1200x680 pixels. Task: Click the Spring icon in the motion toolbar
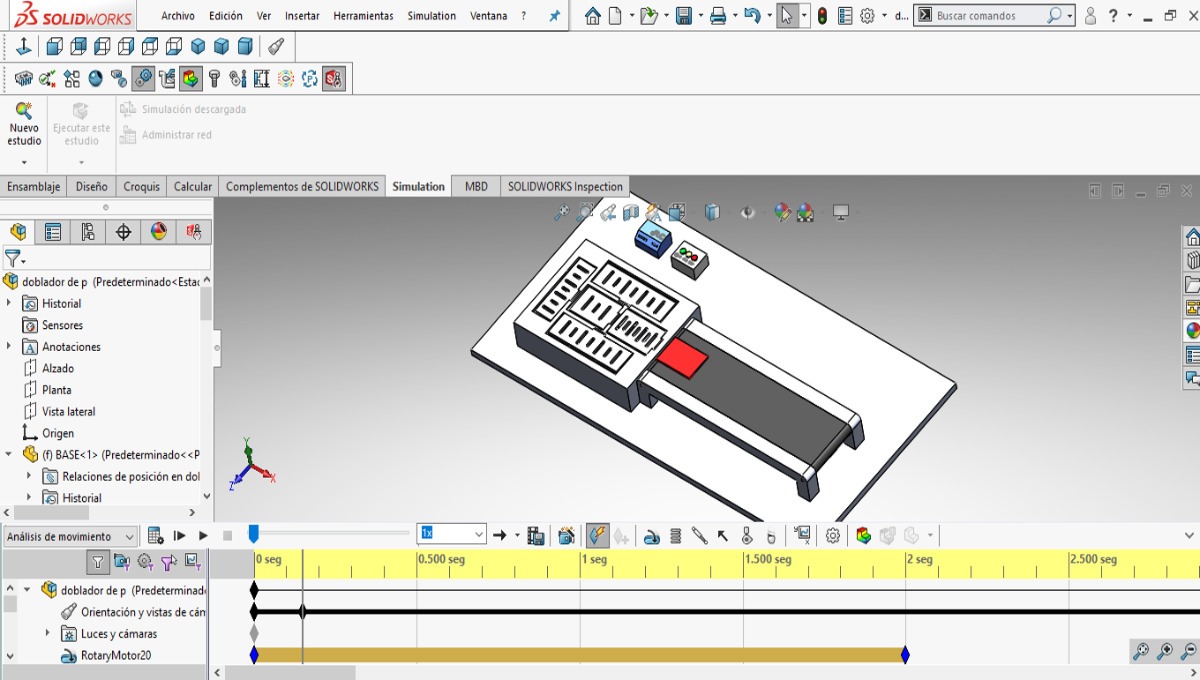coord(676,536)
